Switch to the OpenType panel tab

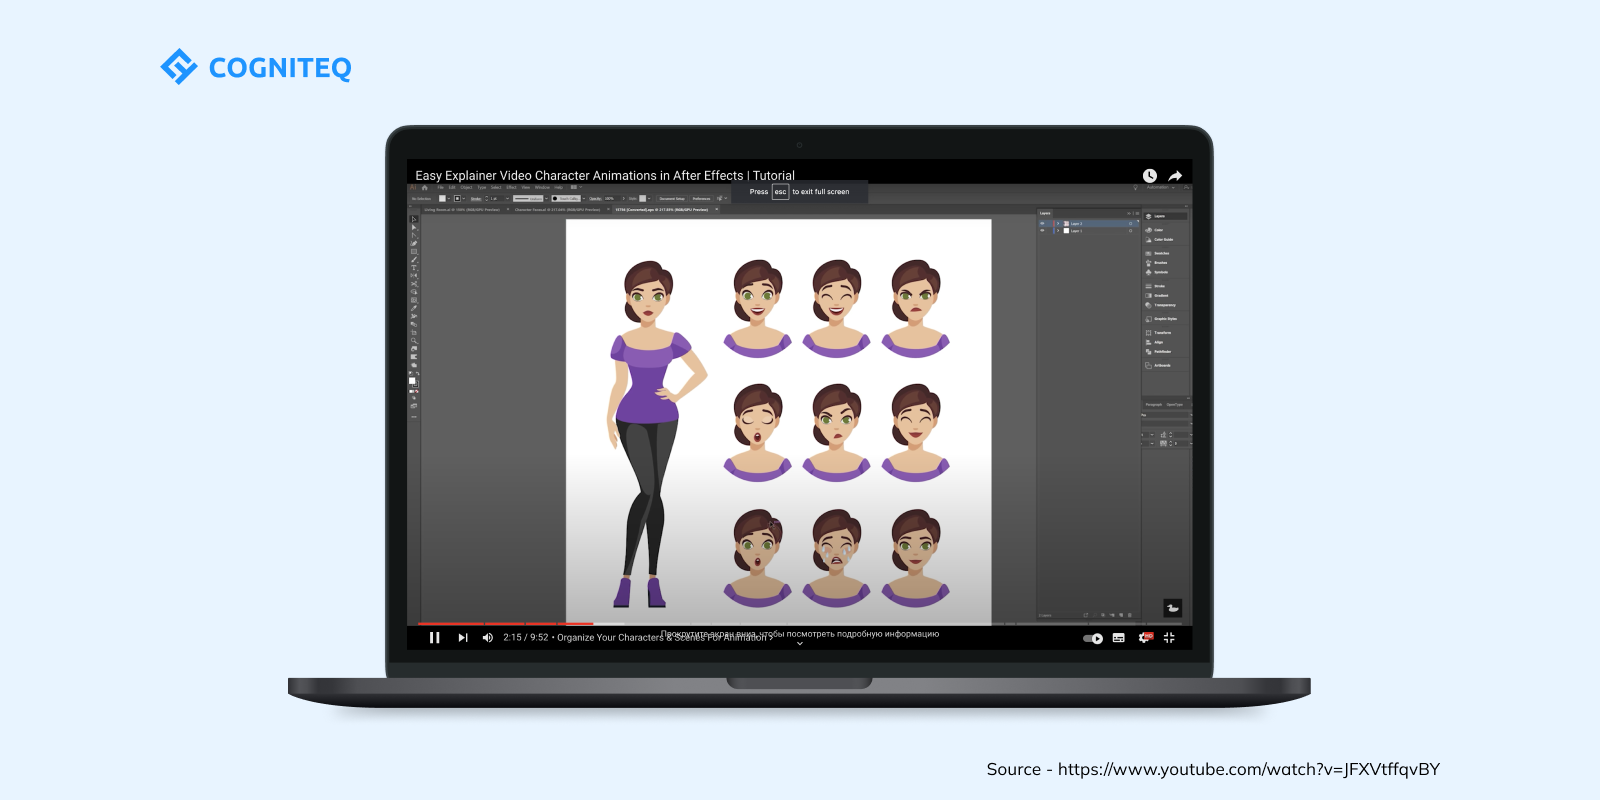[x=1175, y=404]
